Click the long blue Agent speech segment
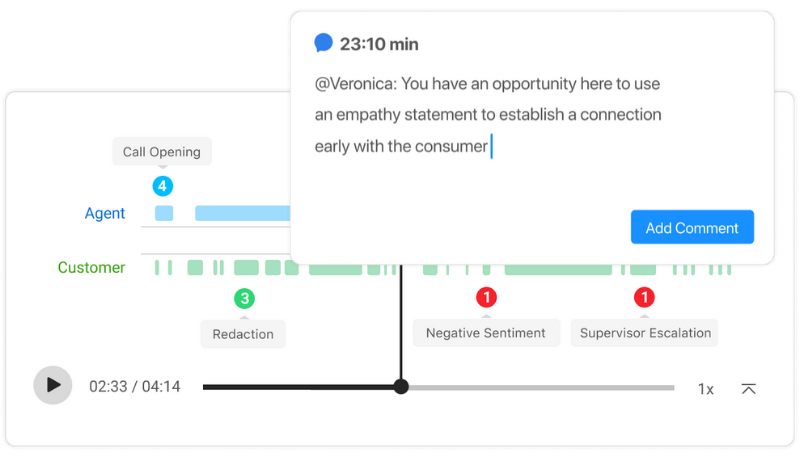The height and width of the screenshot is (462, 800). pyautogui.click(x=242, y=213)
